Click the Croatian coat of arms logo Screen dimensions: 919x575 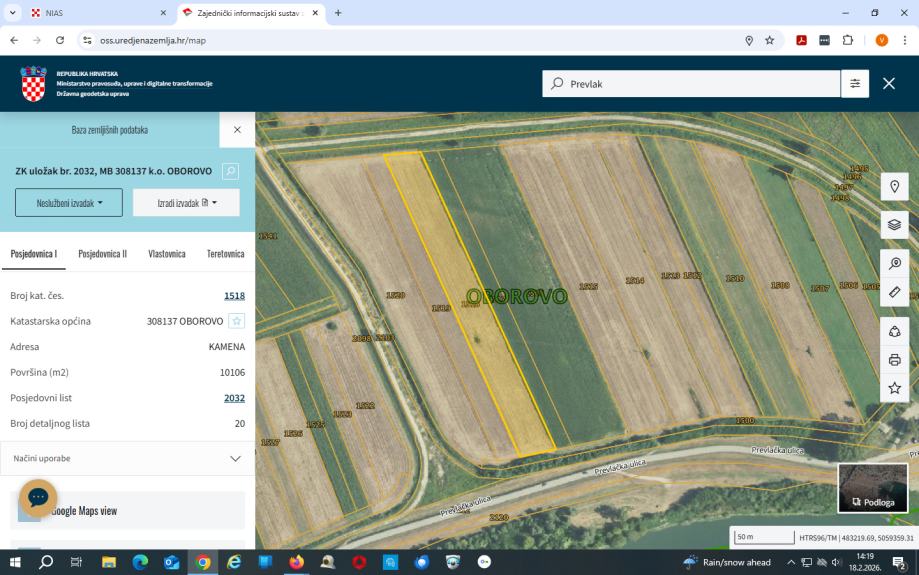pos(33,84)
